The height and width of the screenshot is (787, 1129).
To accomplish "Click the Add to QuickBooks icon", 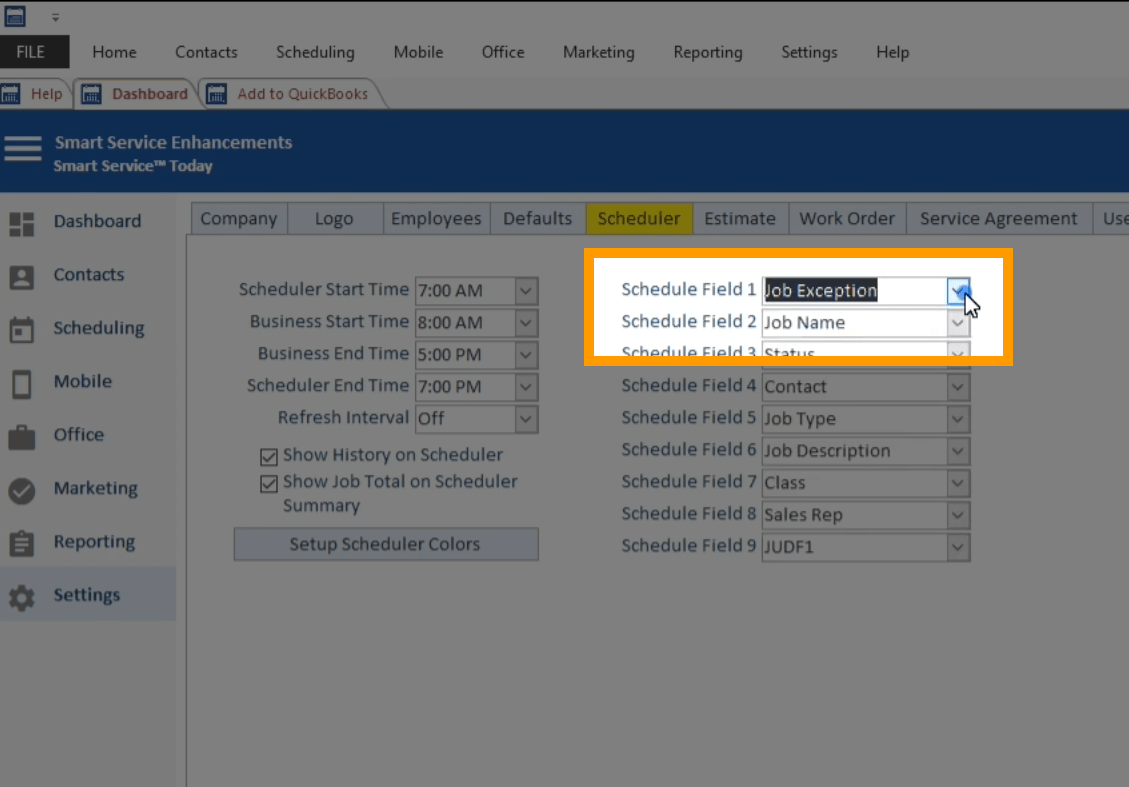I will 217,94.
